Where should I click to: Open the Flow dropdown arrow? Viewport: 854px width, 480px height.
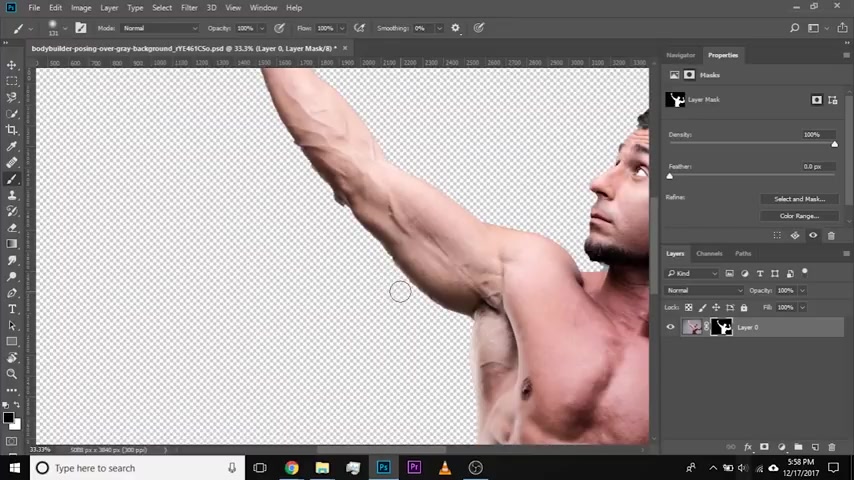(x=342, y=28)
